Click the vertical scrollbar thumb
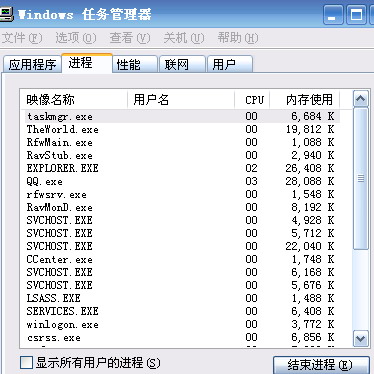374x374 pixels. [x=361, y=178]
